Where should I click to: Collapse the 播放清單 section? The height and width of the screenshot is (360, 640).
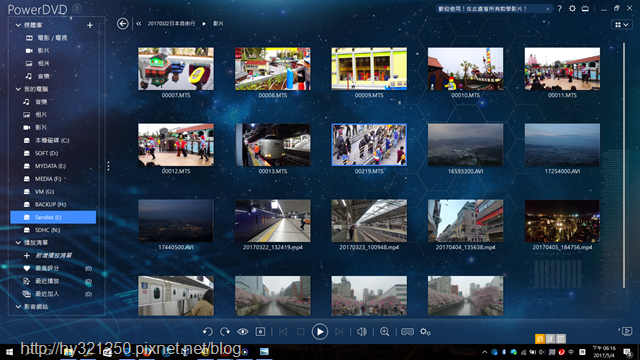(x=18, y=242)
